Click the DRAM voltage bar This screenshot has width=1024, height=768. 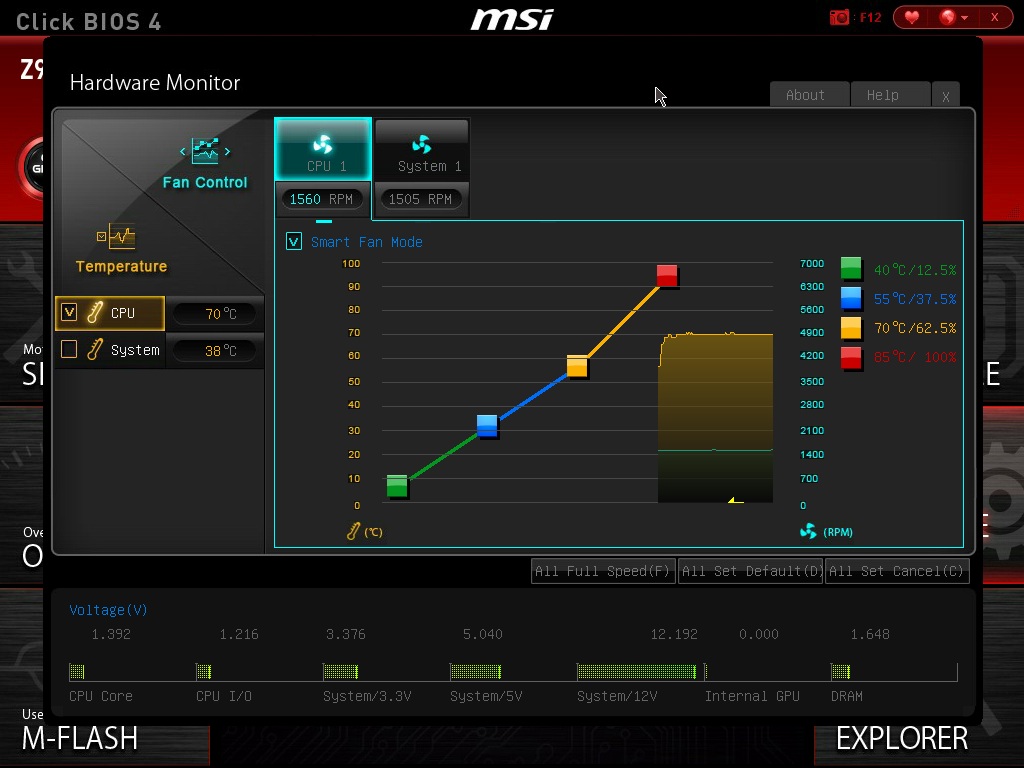[x=840, y=671]
